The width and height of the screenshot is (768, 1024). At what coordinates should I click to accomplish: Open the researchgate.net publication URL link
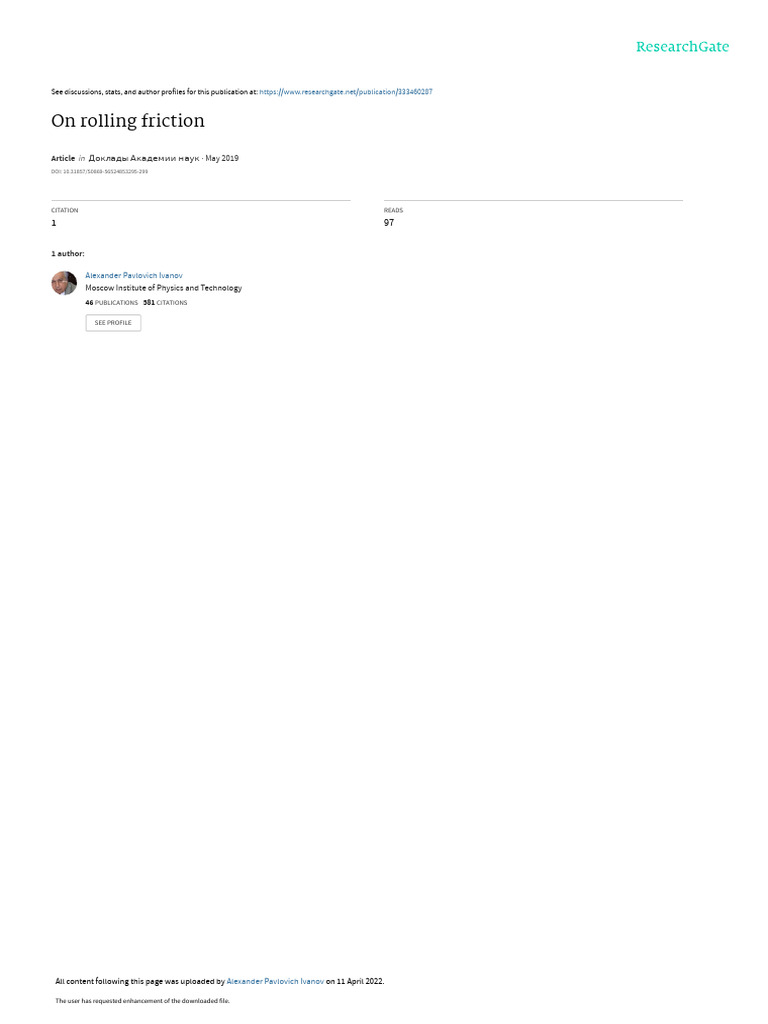pyautogui.click(x=345, y=92)
